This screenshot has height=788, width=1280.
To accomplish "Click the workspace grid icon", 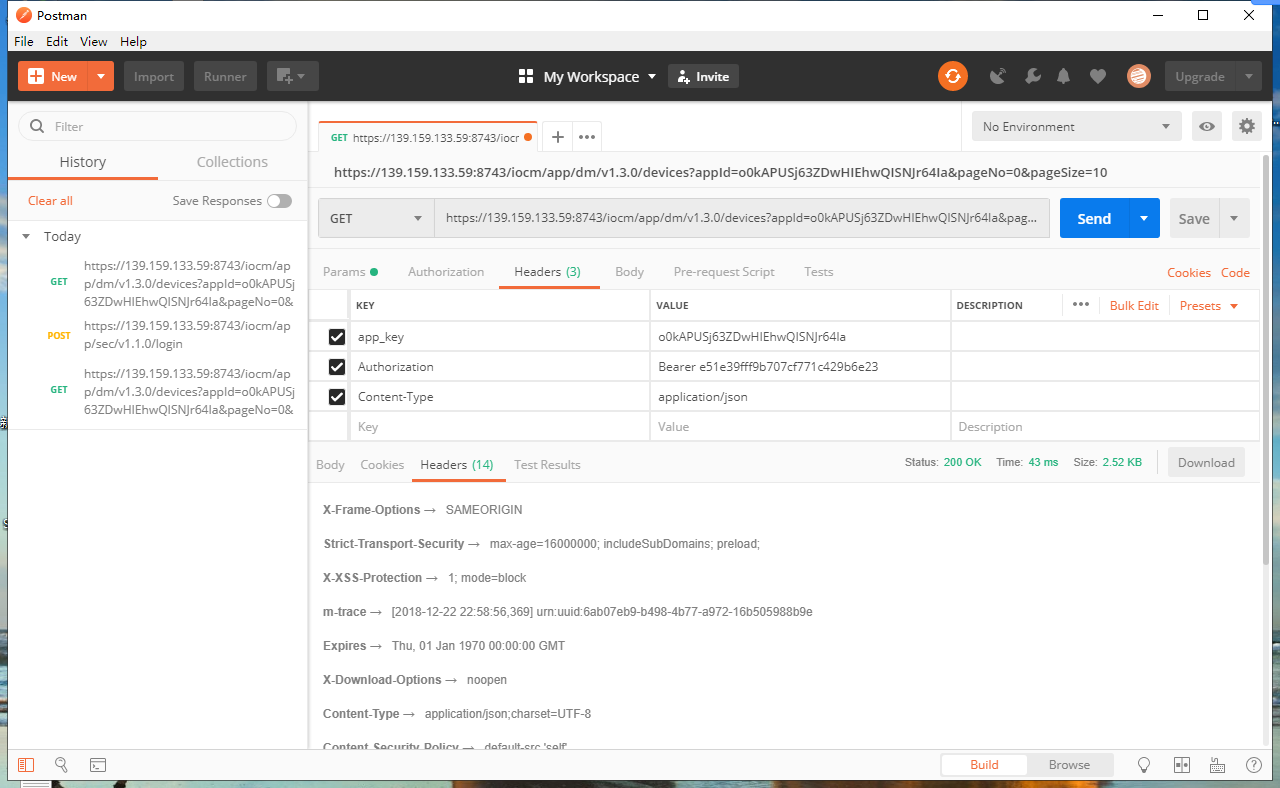I will pos(526,77).
